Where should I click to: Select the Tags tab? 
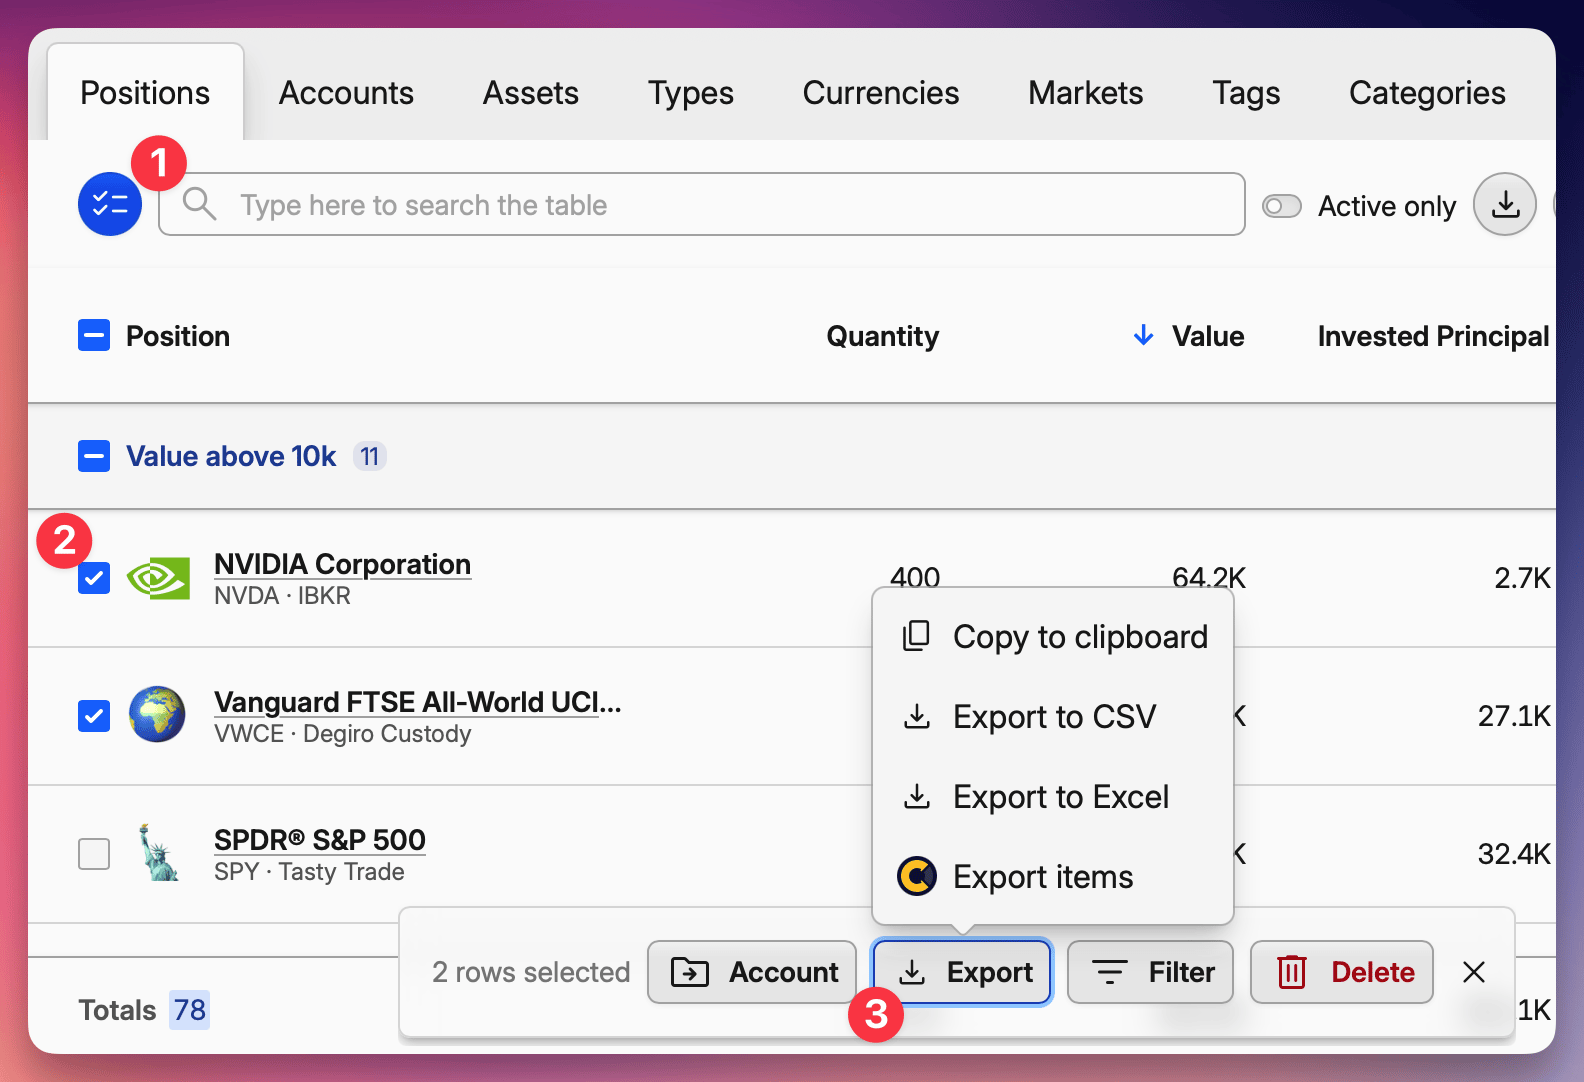[1246, 93]
